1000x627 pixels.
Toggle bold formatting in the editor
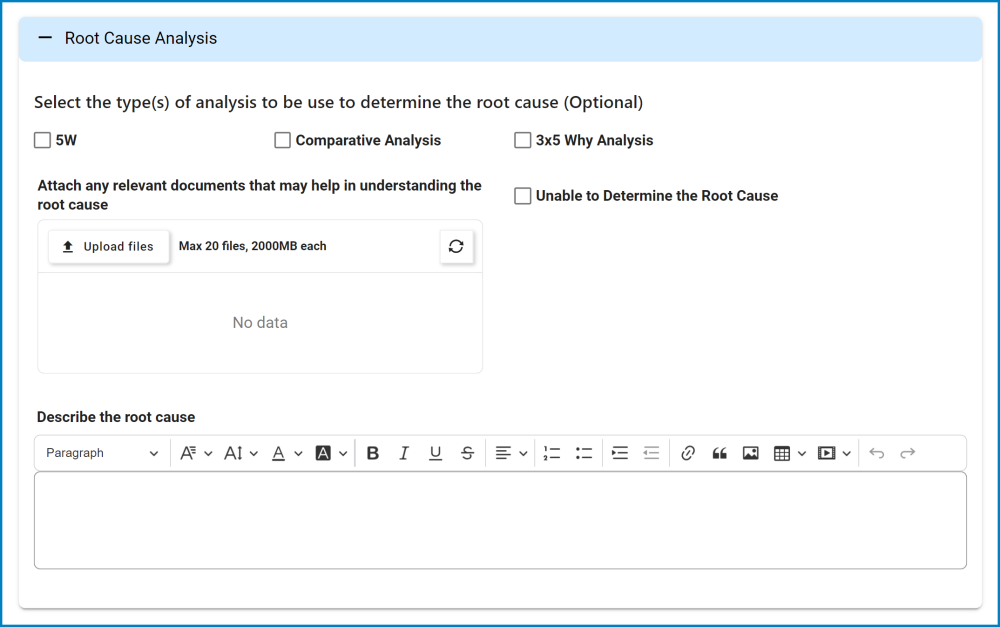pyautogui.click(x=372, y=452)
